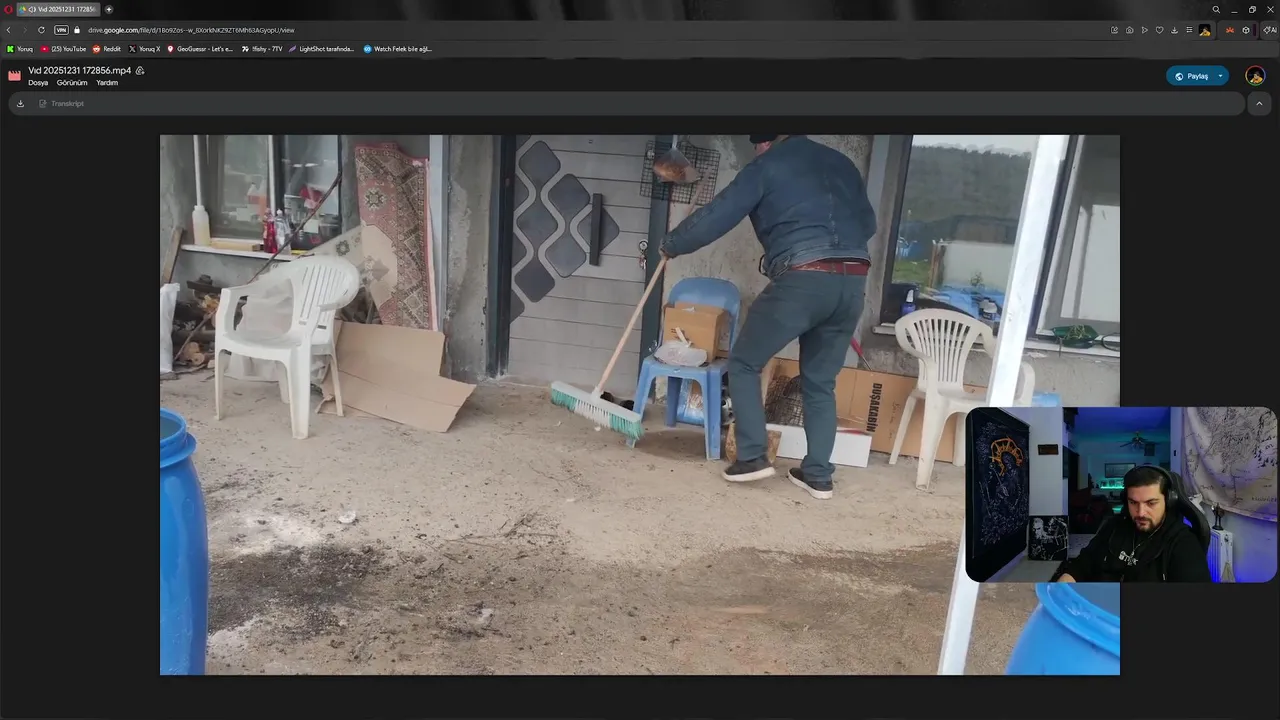Open the Dosya menu
The image size is (1280, 720).
point(38,83)
